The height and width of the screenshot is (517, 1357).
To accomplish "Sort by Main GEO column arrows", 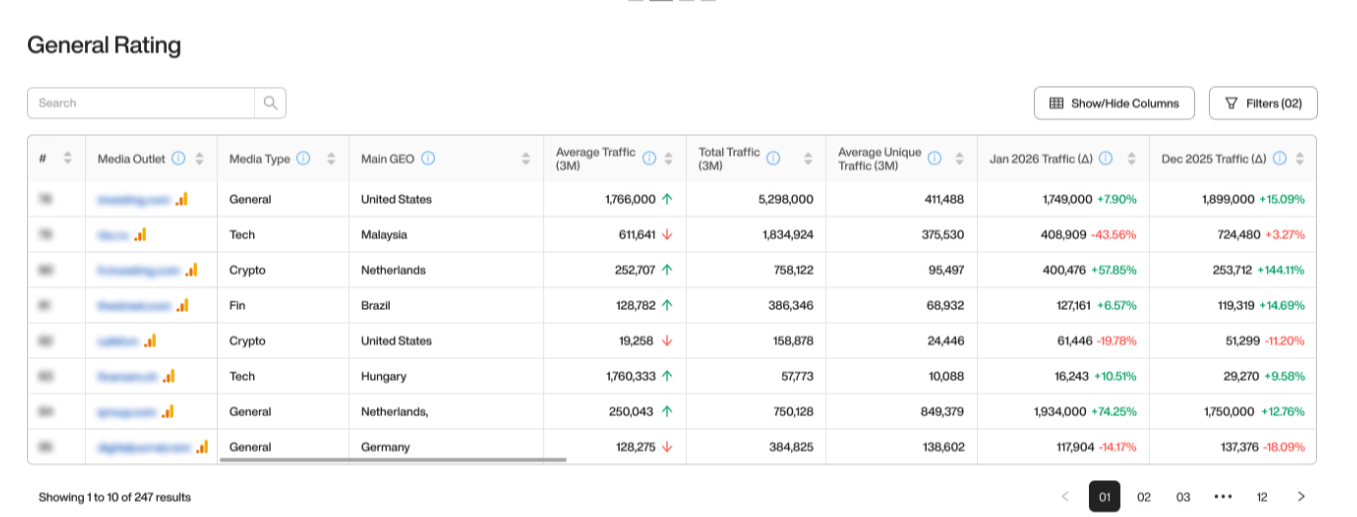I will coord(526,158).
